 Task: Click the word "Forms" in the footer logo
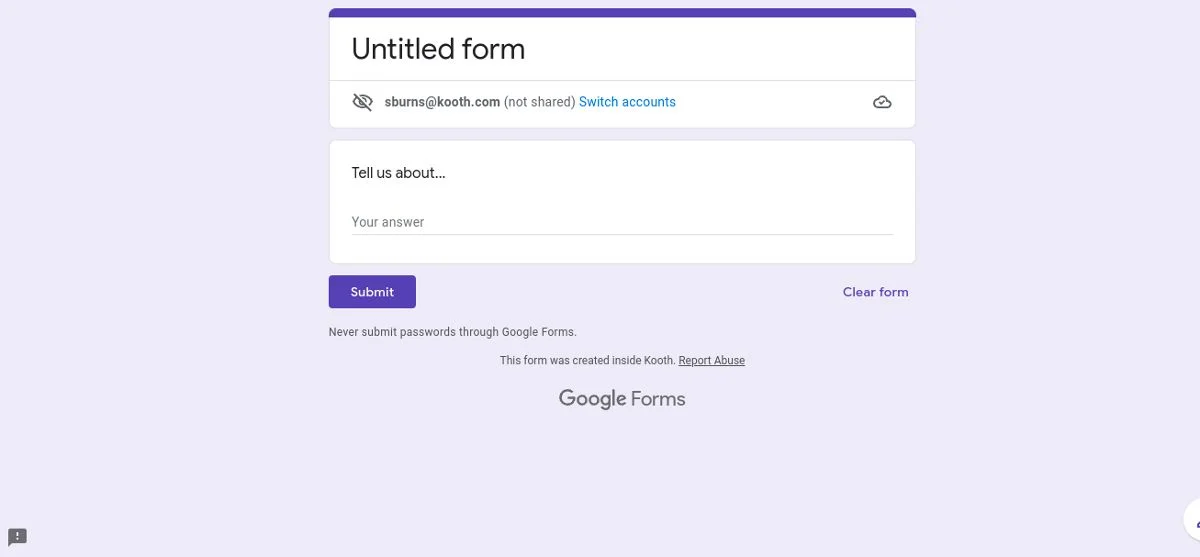click(658, 399)
